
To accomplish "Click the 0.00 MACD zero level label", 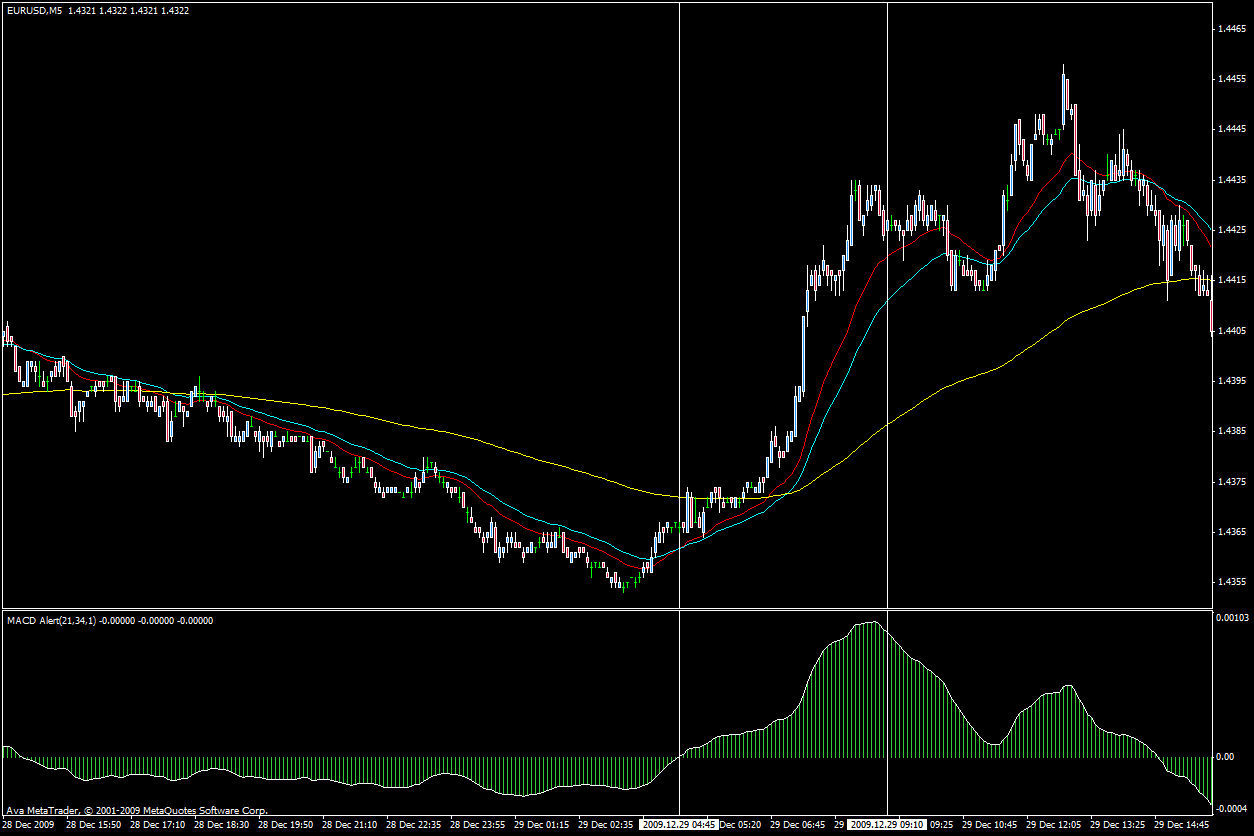I will tap(1226, 757).
